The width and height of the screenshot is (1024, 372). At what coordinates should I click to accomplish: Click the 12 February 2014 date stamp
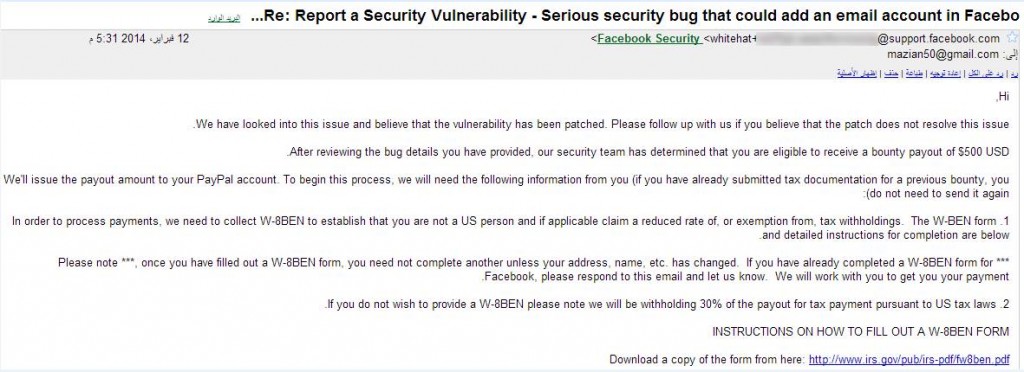[138, 39]
